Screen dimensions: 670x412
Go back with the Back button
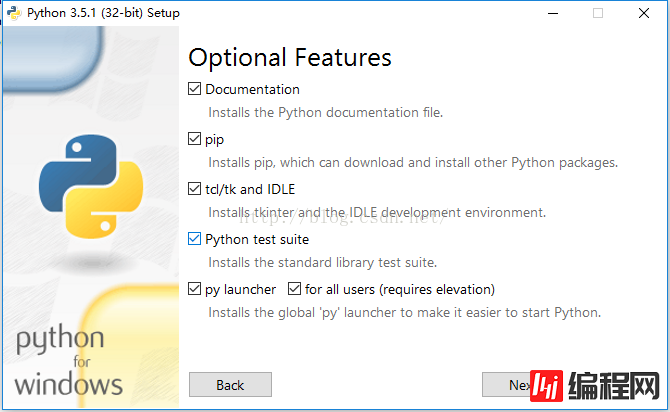click(x=230, y=385)
